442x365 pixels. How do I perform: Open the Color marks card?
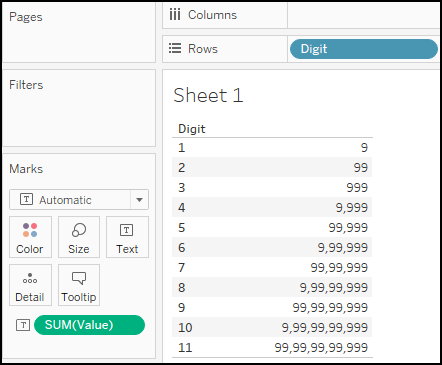30,237
